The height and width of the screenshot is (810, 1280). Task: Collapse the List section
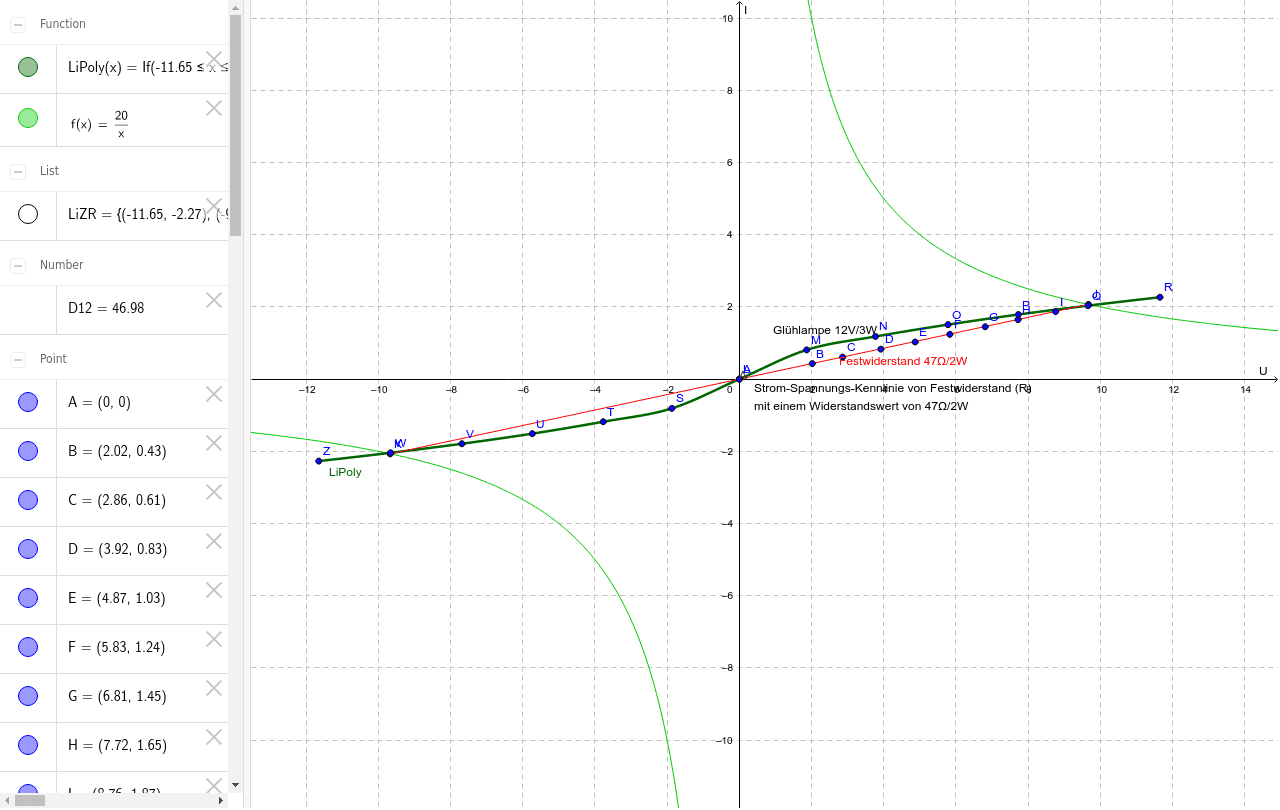pos(16,171)
